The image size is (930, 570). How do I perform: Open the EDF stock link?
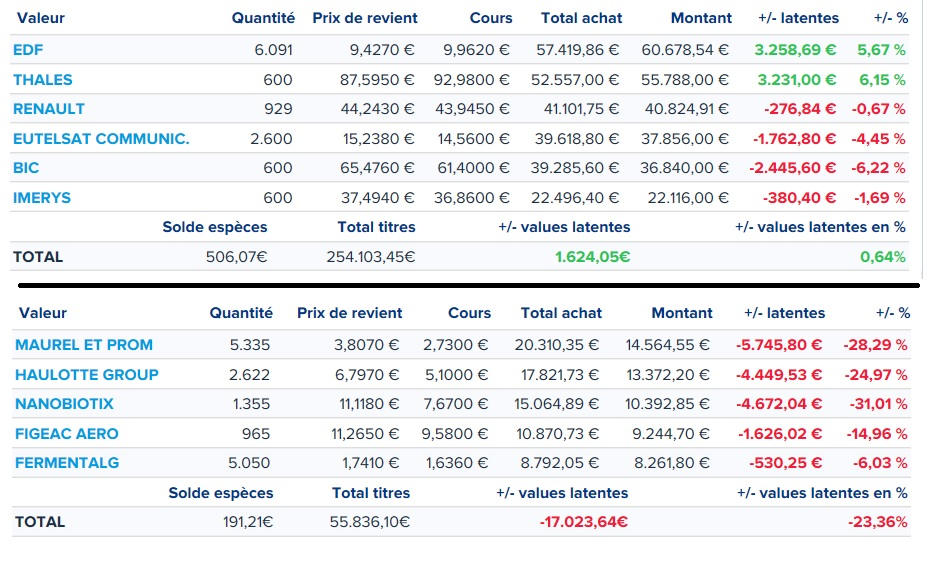[x=28, y=50]
